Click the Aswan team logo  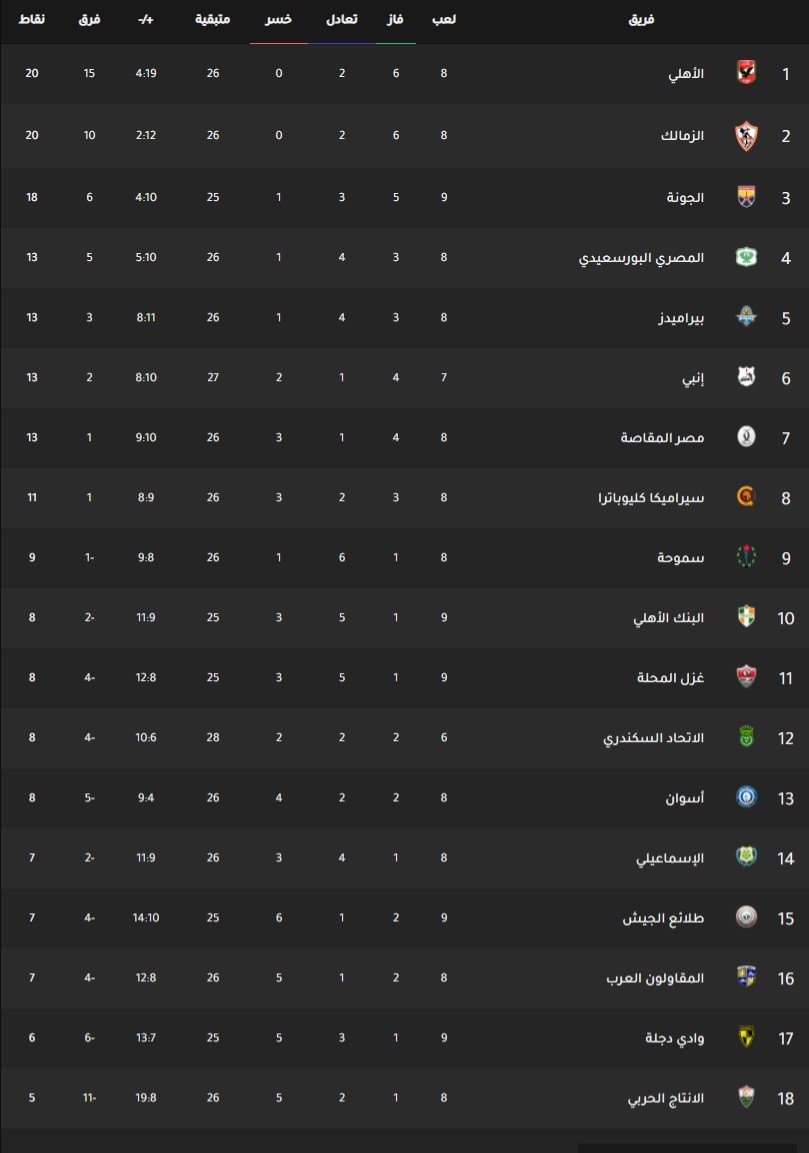coord(746,797)
